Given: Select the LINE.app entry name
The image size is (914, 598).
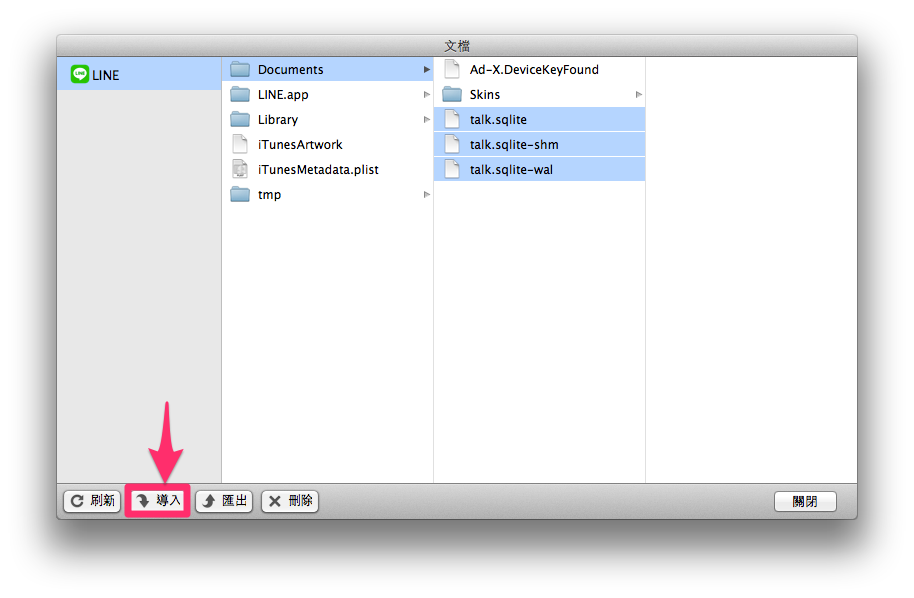Looking at the screenshot, I should [283, 95].
